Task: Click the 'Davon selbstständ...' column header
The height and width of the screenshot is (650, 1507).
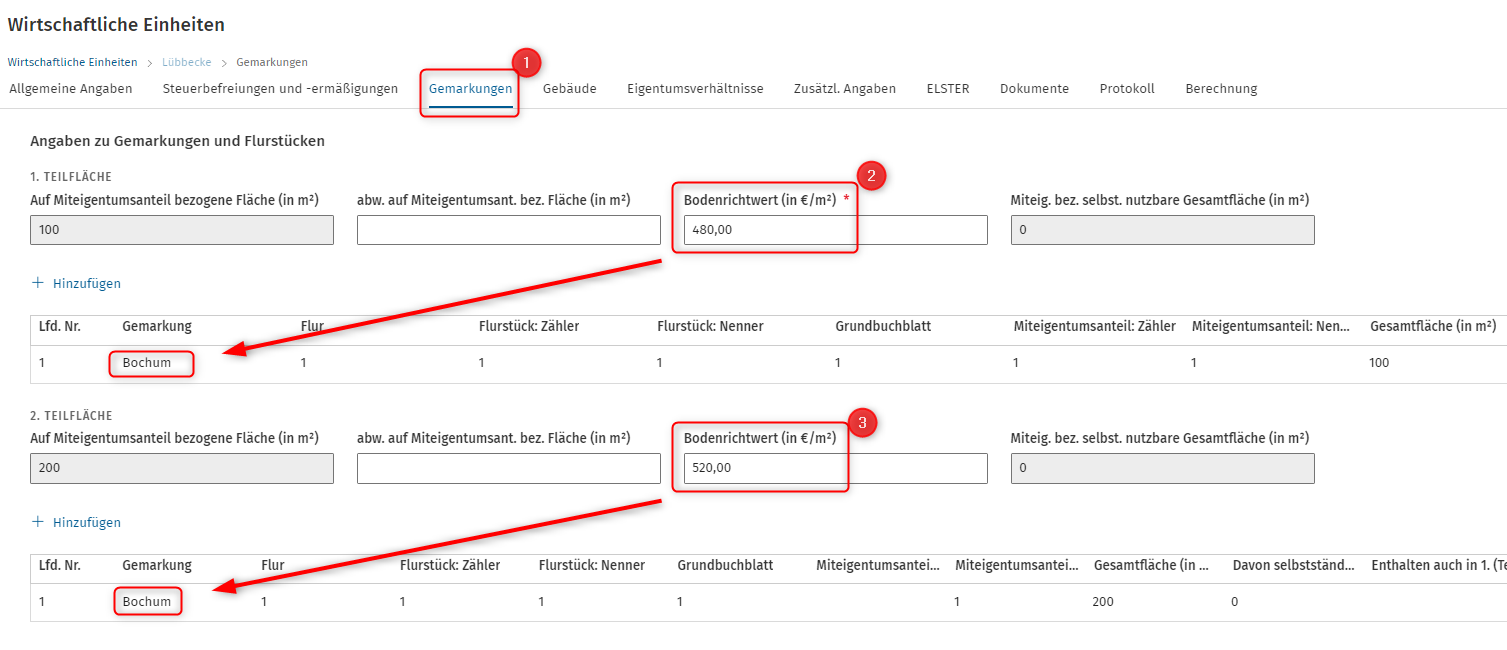Action: point(1293,566)
